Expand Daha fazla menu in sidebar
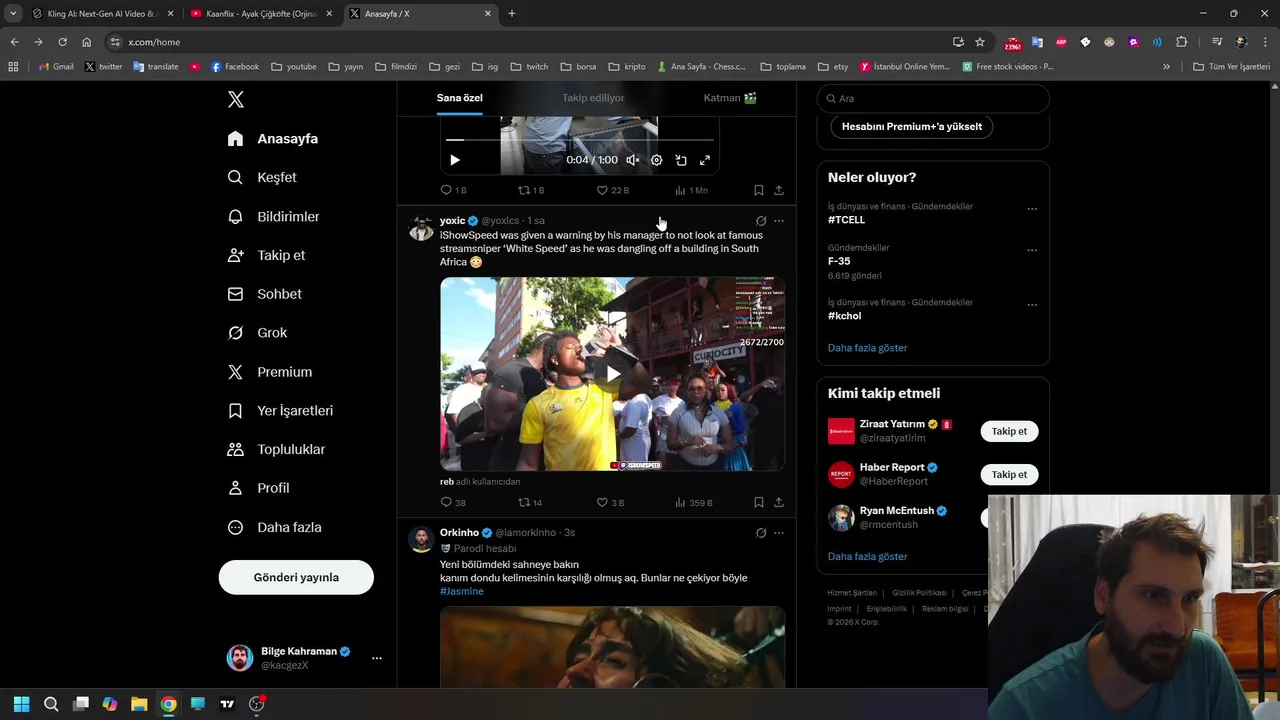Image resolution: width=1280 pixels, height=720 pixels. tap(275, 527)
